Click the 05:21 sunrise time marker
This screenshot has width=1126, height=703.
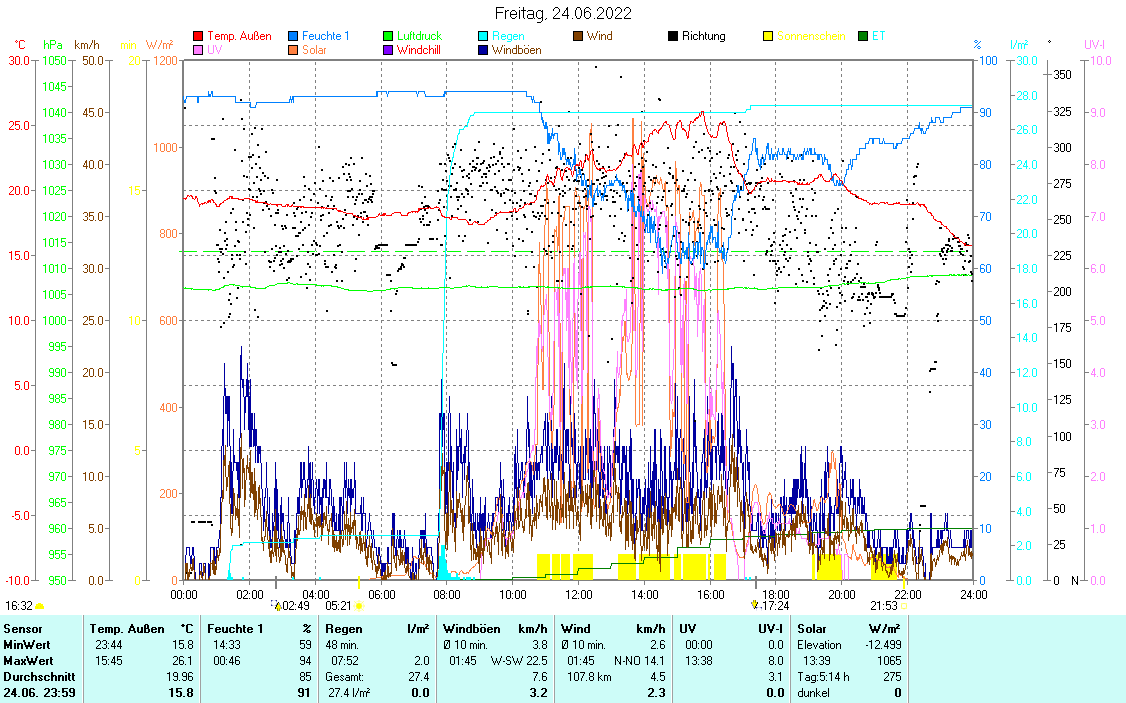click(339, 605)
